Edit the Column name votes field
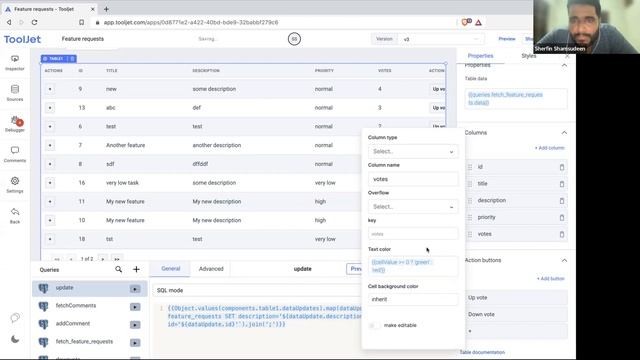Image resolution: width=640 pixels, height=360 pixels. [x=413, y=179]
